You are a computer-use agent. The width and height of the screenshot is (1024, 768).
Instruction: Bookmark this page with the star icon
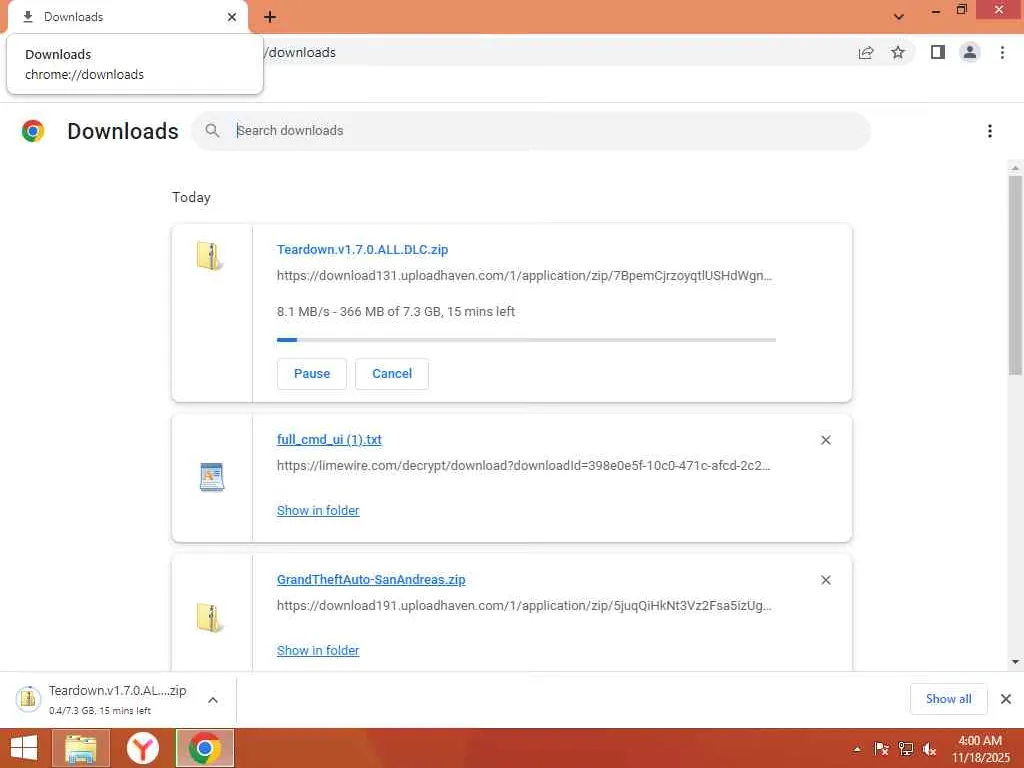click(x=898, y=53)
